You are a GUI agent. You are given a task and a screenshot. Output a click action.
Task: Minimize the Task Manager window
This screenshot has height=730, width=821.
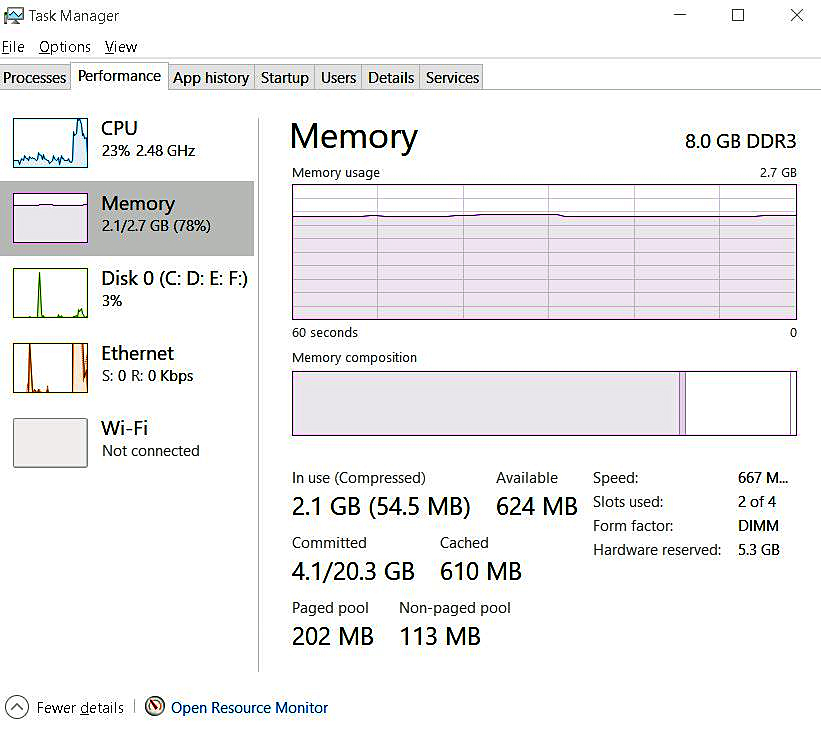click(x=680, y=15)
